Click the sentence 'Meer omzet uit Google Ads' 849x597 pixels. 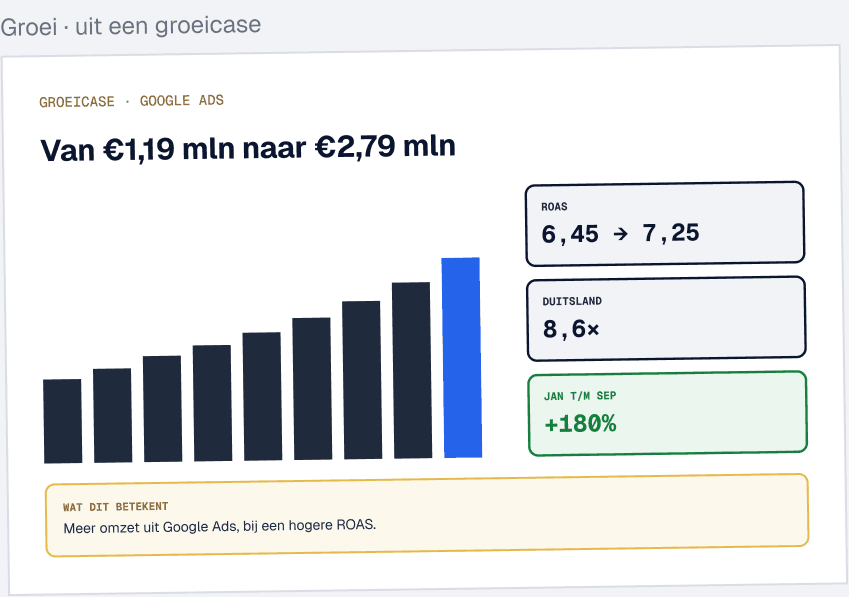220,526
